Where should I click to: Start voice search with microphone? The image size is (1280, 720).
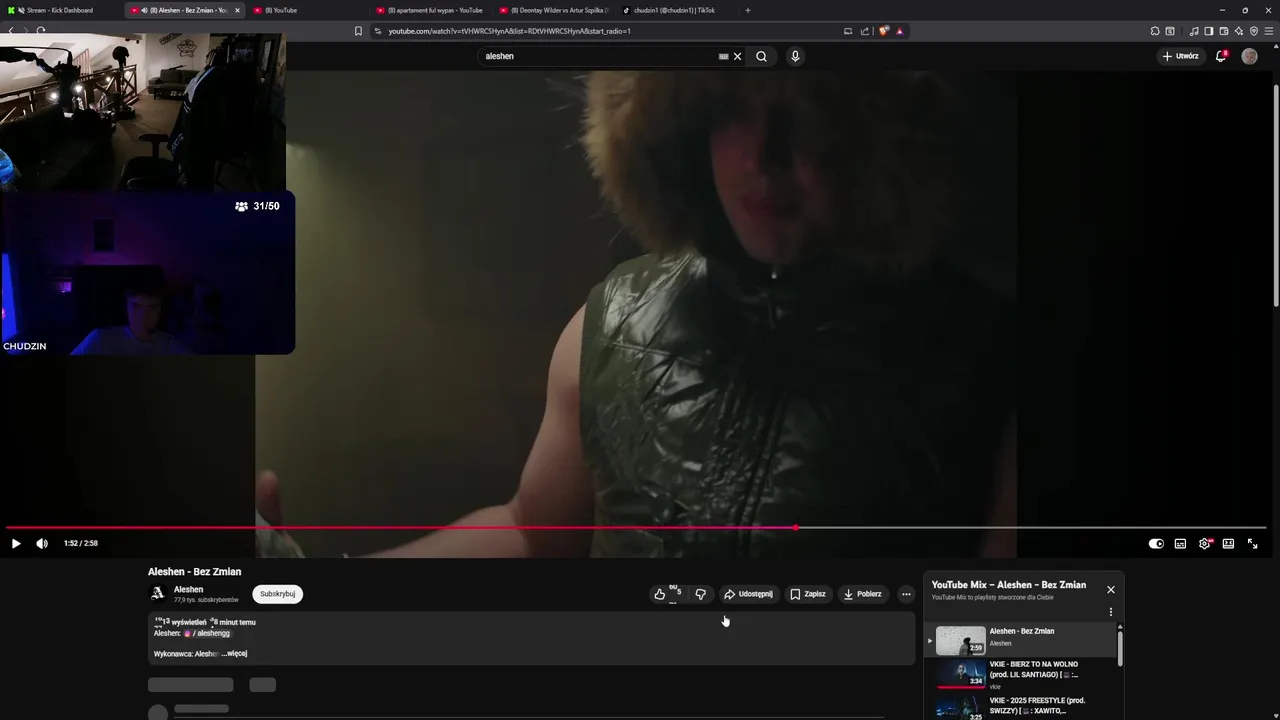click(795, 57)
